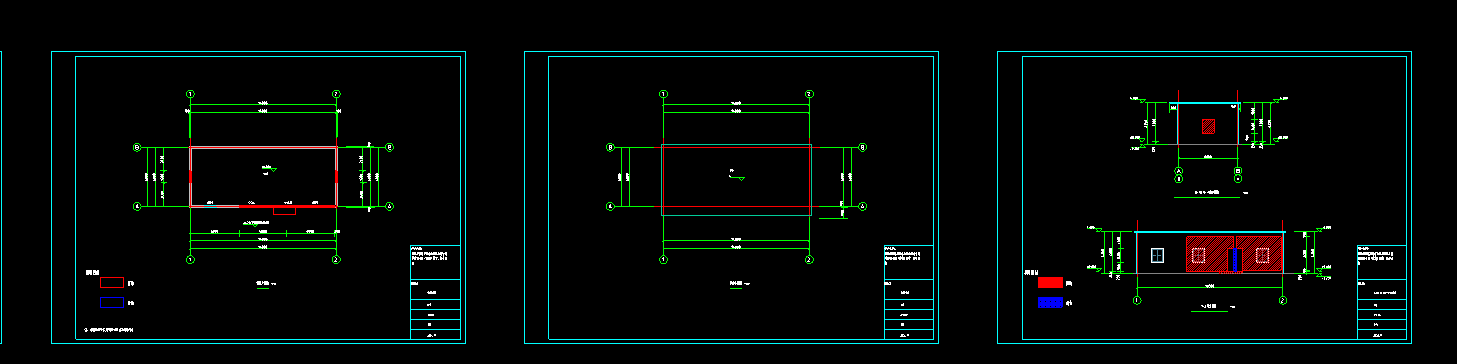Select the blue outlined legend swatch on floor plan sheet
The height and width of the screenshot is (364, 1457).
(x=112, y=302)
